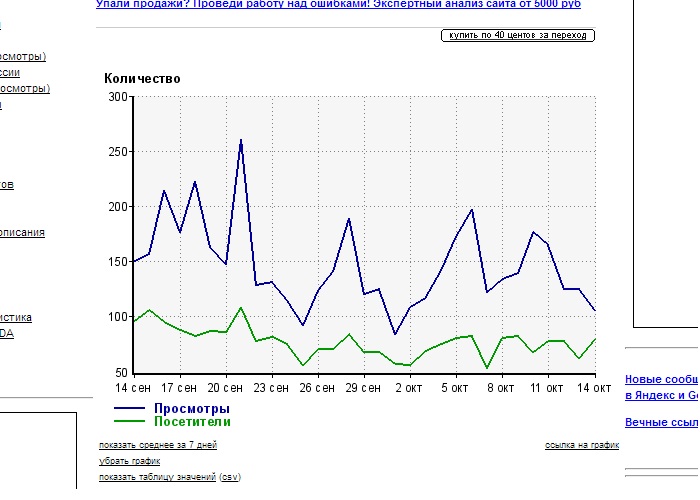Download data via the 'csv' link
The width and height of the screenshot is (700, 500).
pyautogui.click(x=229, y=477)
